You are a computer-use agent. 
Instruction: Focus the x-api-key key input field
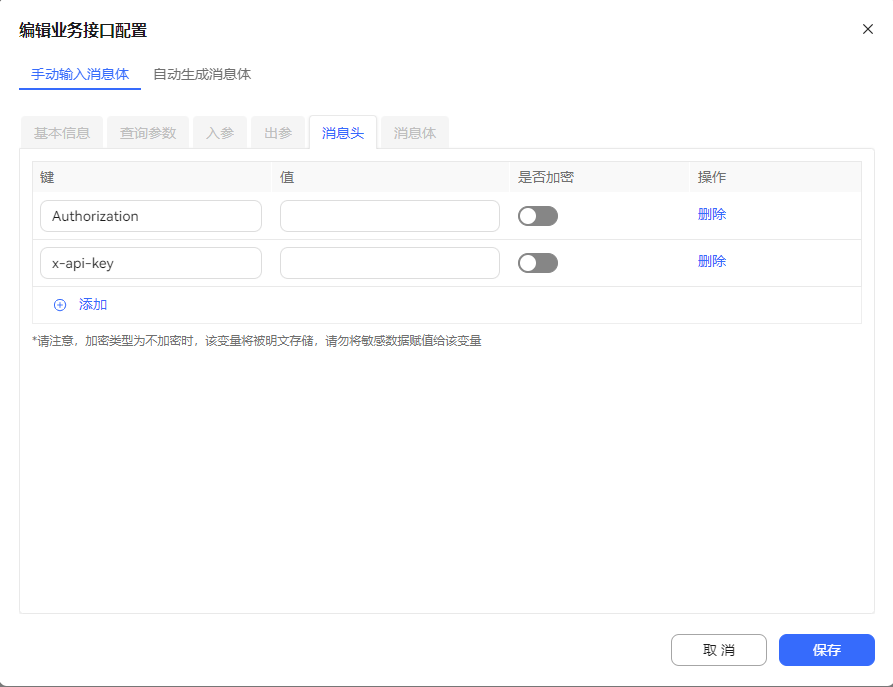pyautogui.click(x=151, y=263)
